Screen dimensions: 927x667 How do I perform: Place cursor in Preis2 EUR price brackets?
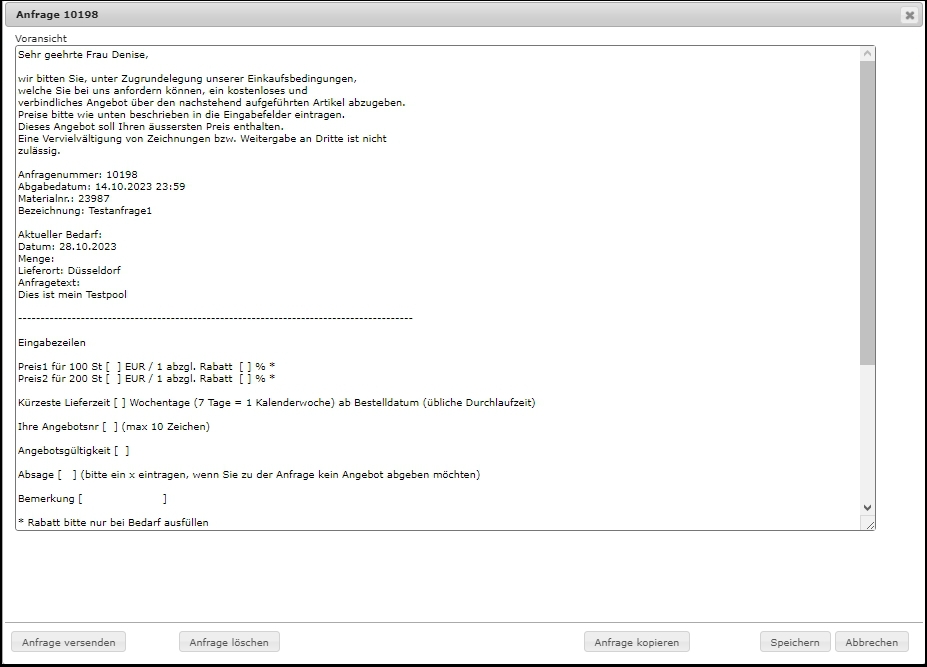113,379
